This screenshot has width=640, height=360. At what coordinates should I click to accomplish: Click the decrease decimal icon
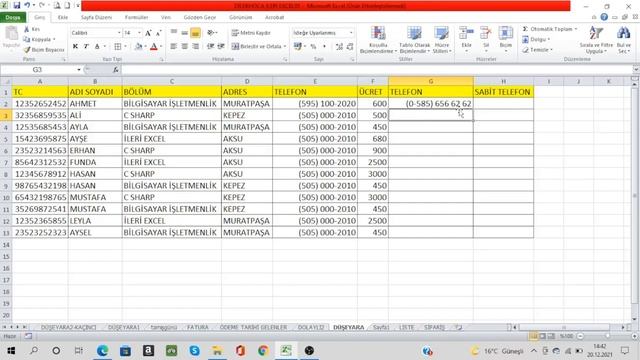tap(350, 47)
